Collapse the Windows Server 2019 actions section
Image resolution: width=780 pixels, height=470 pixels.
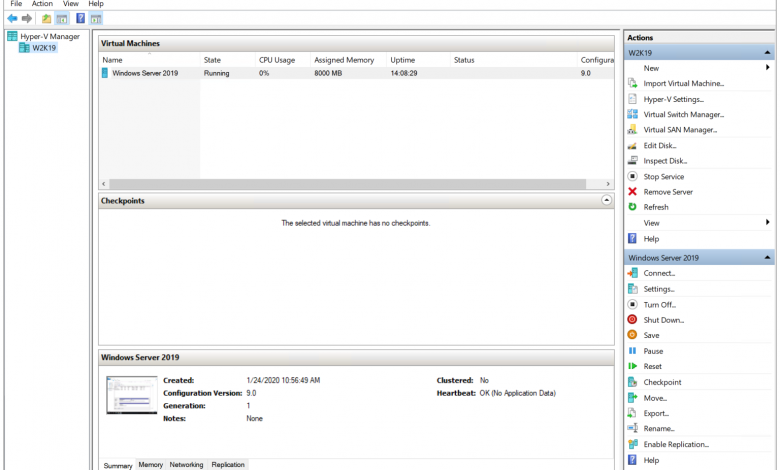[x=767, y=257]
